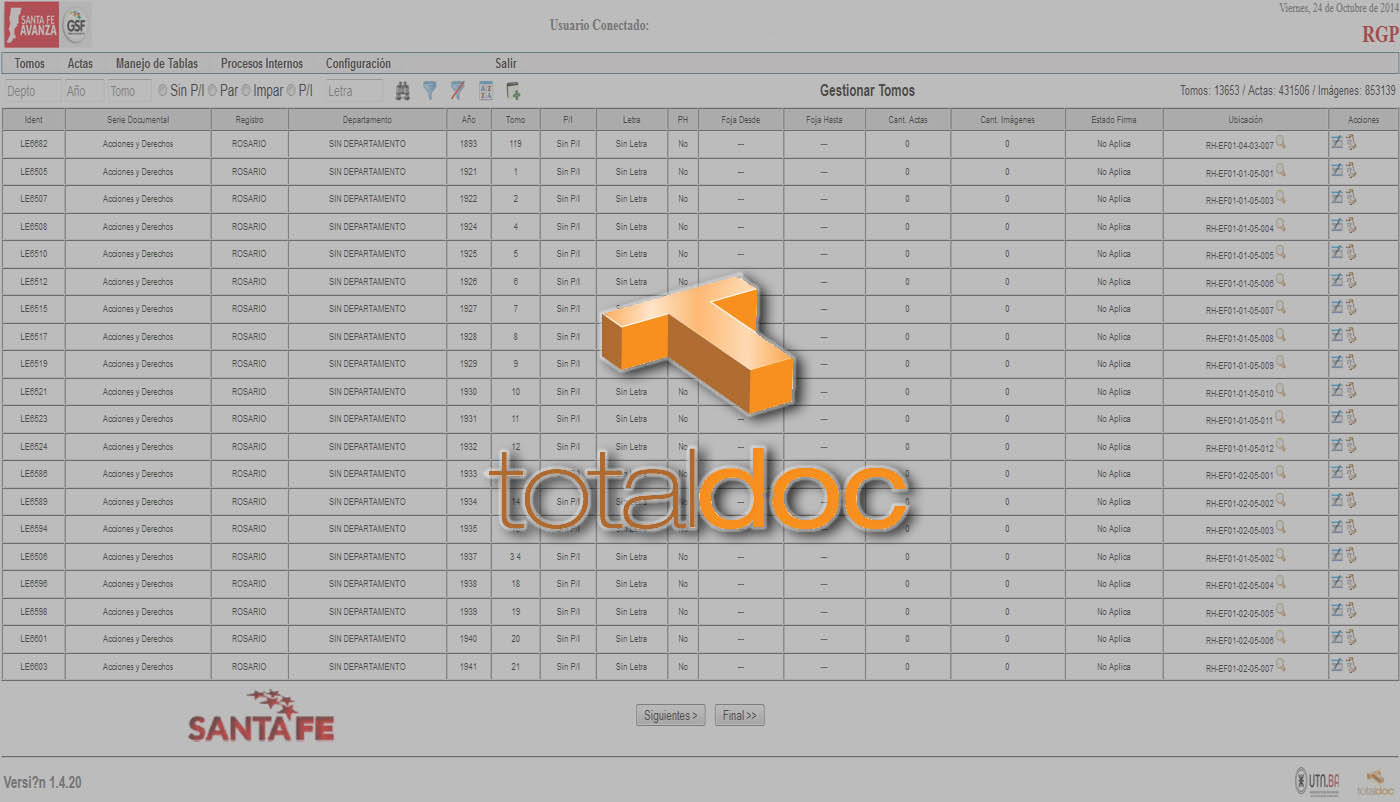The height and width of the screenshot is (802, 1400).
Task: Open scroll document icon for LE6682
Action: 1351,142
